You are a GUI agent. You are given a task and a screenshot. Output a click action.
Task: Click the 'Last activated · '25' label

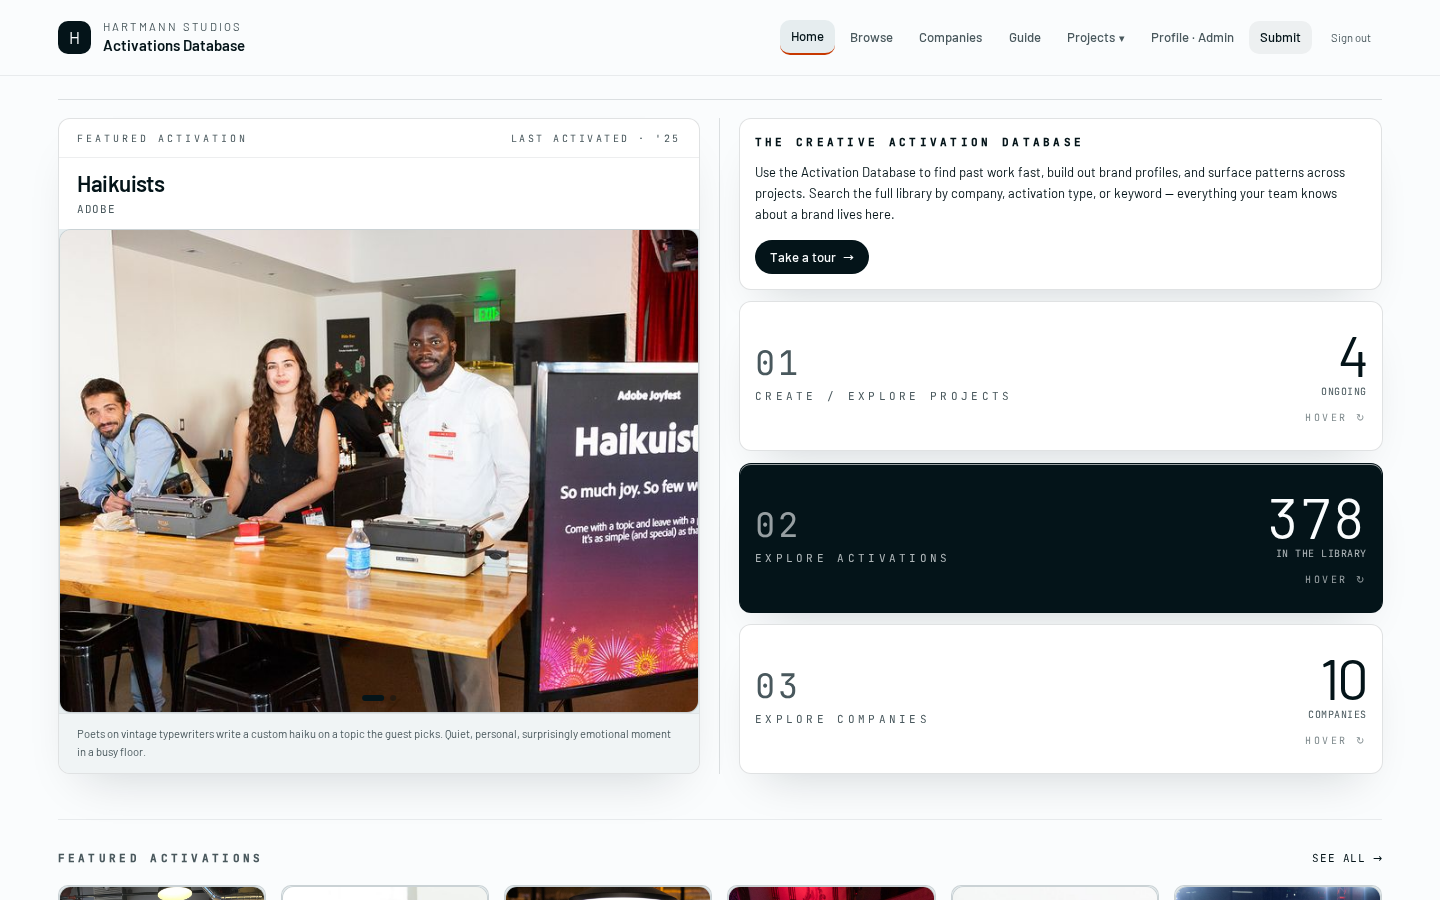pos(595,139)
